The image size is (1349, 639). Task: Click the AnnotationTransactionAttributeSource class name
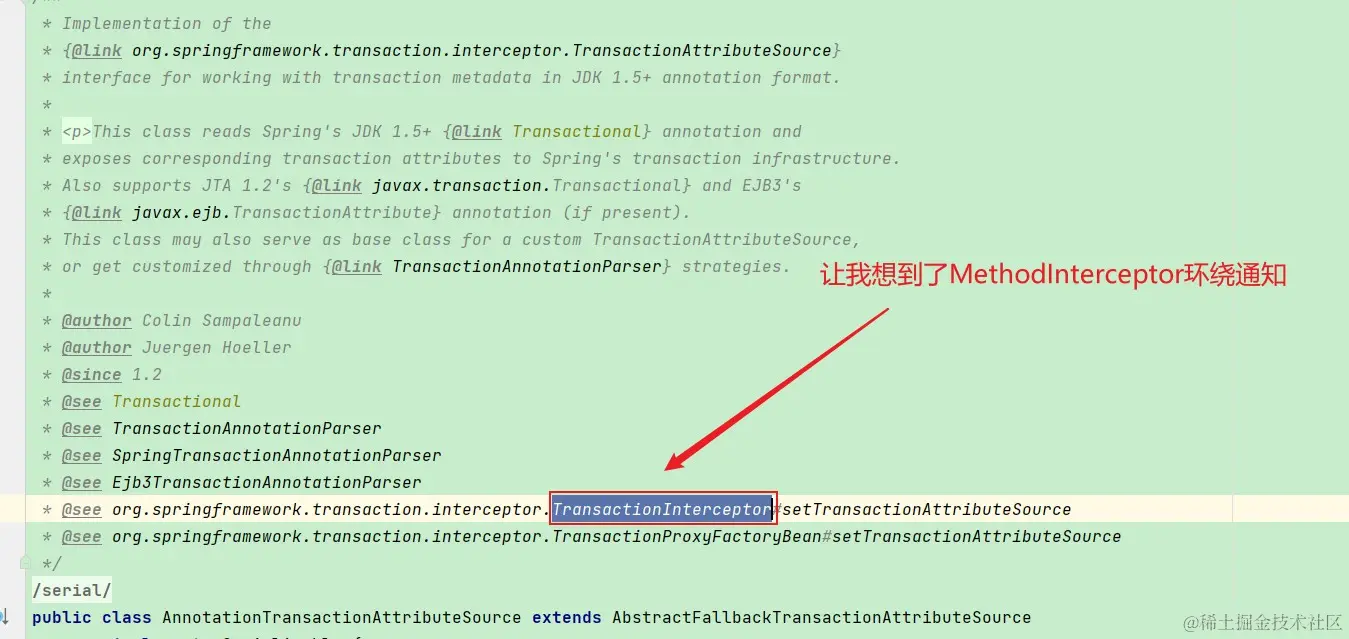pyautogui.click(x=342, y=617)
